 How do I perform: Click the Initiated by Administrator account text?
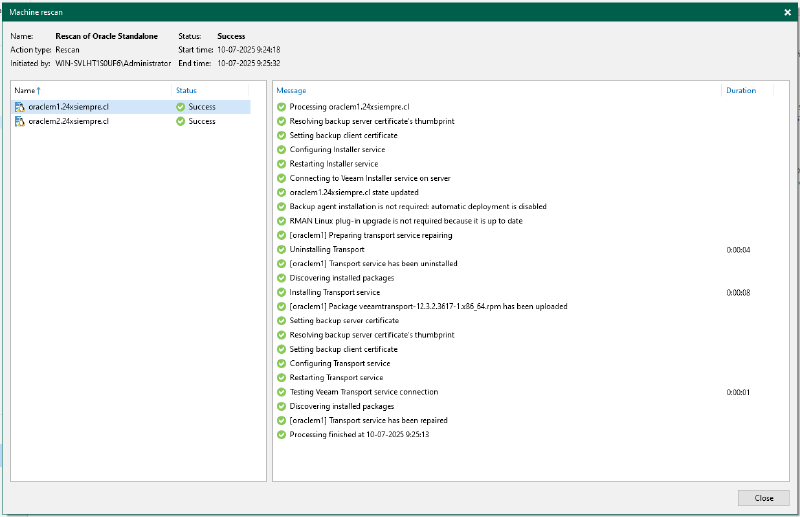[113, 63]
